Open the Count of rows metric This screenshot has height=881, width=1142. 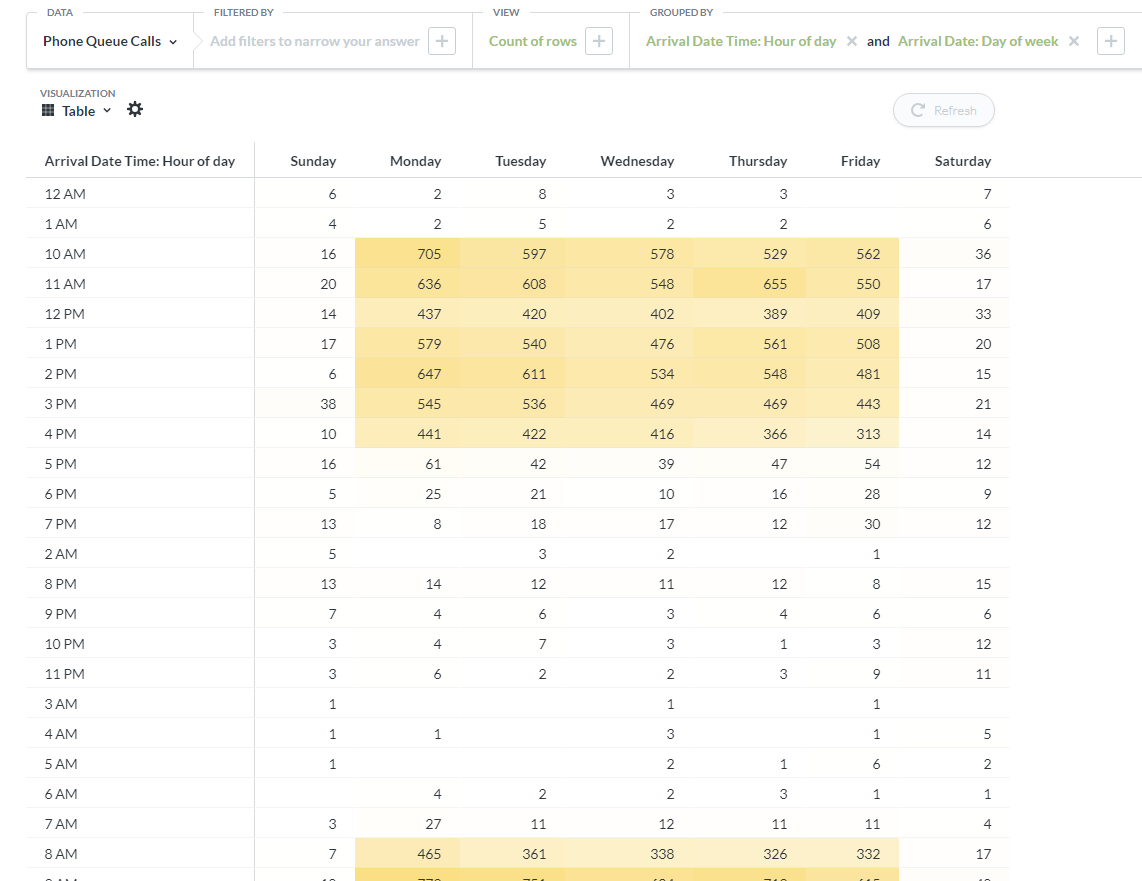tap(532, 41)
